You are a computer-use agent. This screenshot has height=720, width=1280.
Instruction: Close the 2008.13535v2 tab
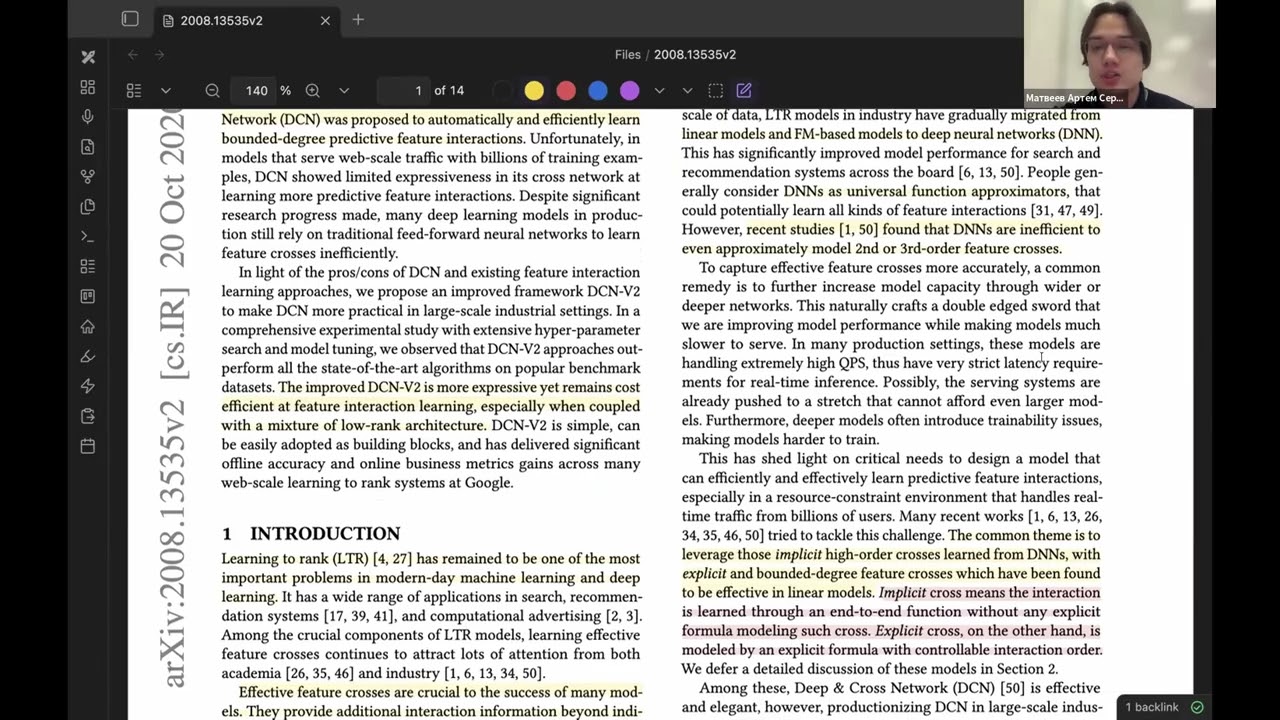click(325, 20)
